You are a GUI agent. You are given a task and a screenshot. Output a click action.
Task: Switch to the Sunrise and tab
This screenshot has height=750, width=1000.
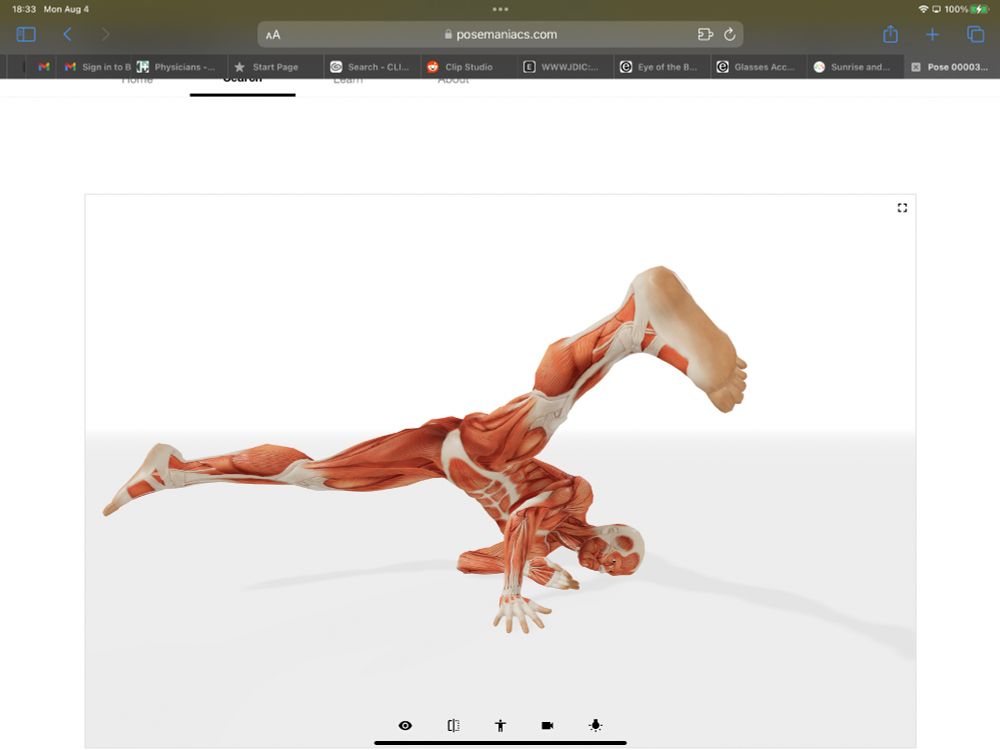tap(855, 66)
